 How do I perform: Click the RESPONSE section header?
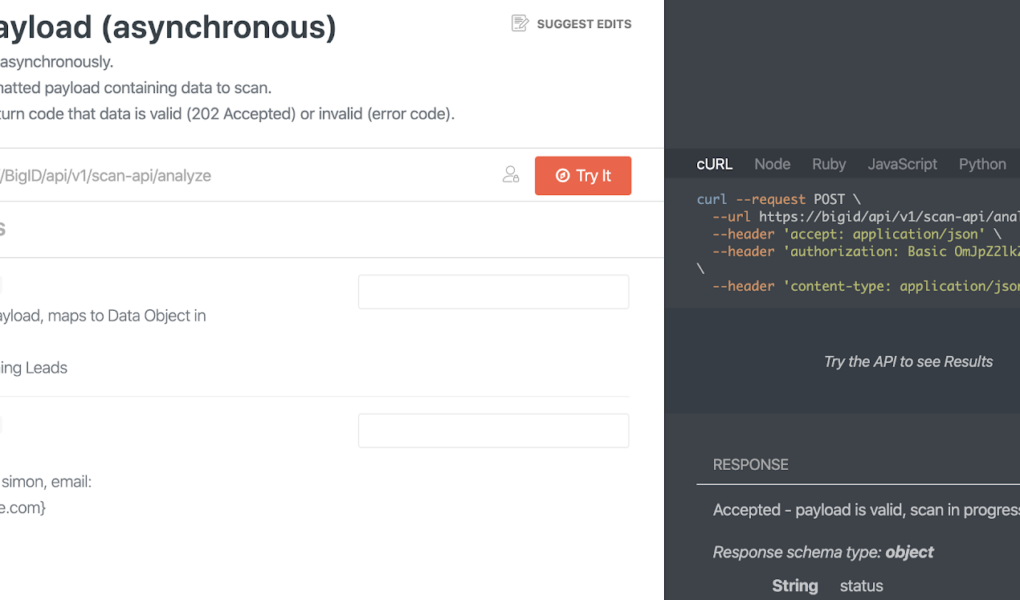(x=750, y=464)
